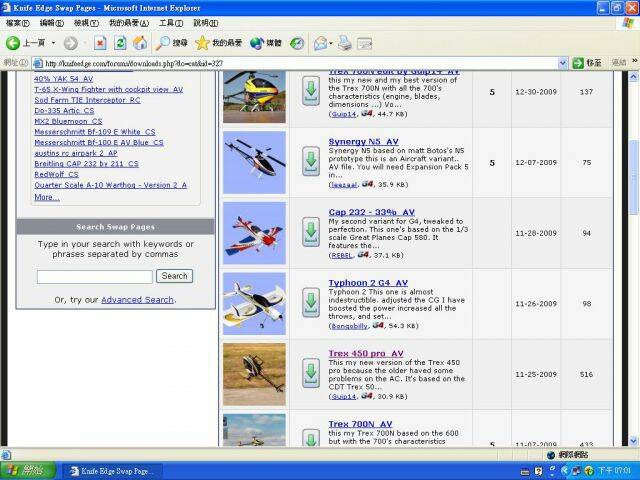Refresh the page with green arrows icon
The image size is (640, 480).
(x=120, y=43)
